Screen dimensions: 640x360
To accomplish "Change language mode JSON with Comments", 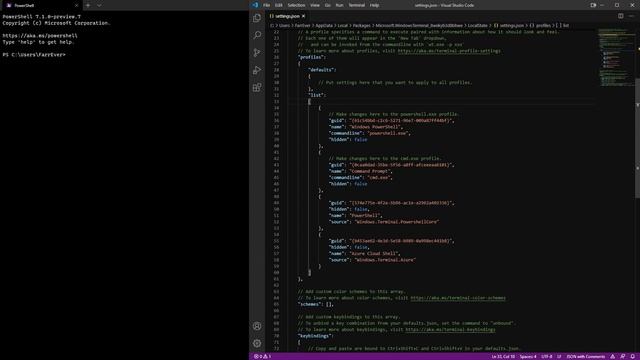I will 586,356.
